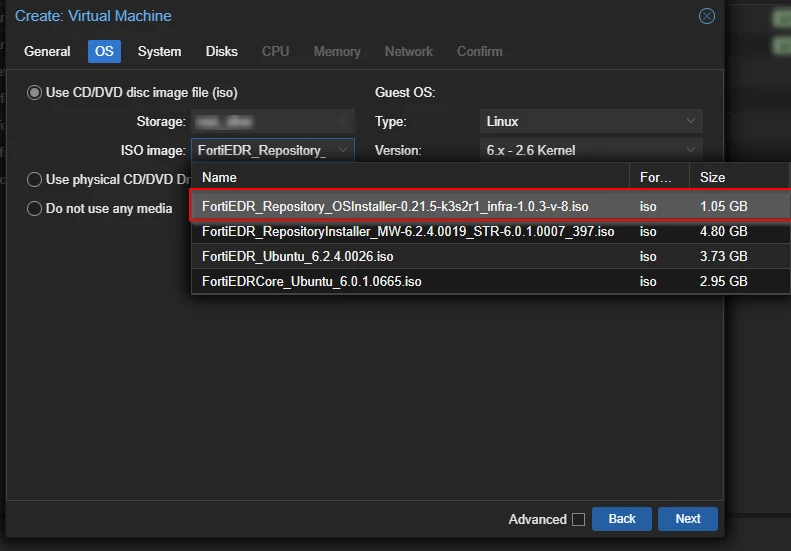Switch to the General tab
The height and width of the screenshot is (551, 791).
(x=47, y=51)
